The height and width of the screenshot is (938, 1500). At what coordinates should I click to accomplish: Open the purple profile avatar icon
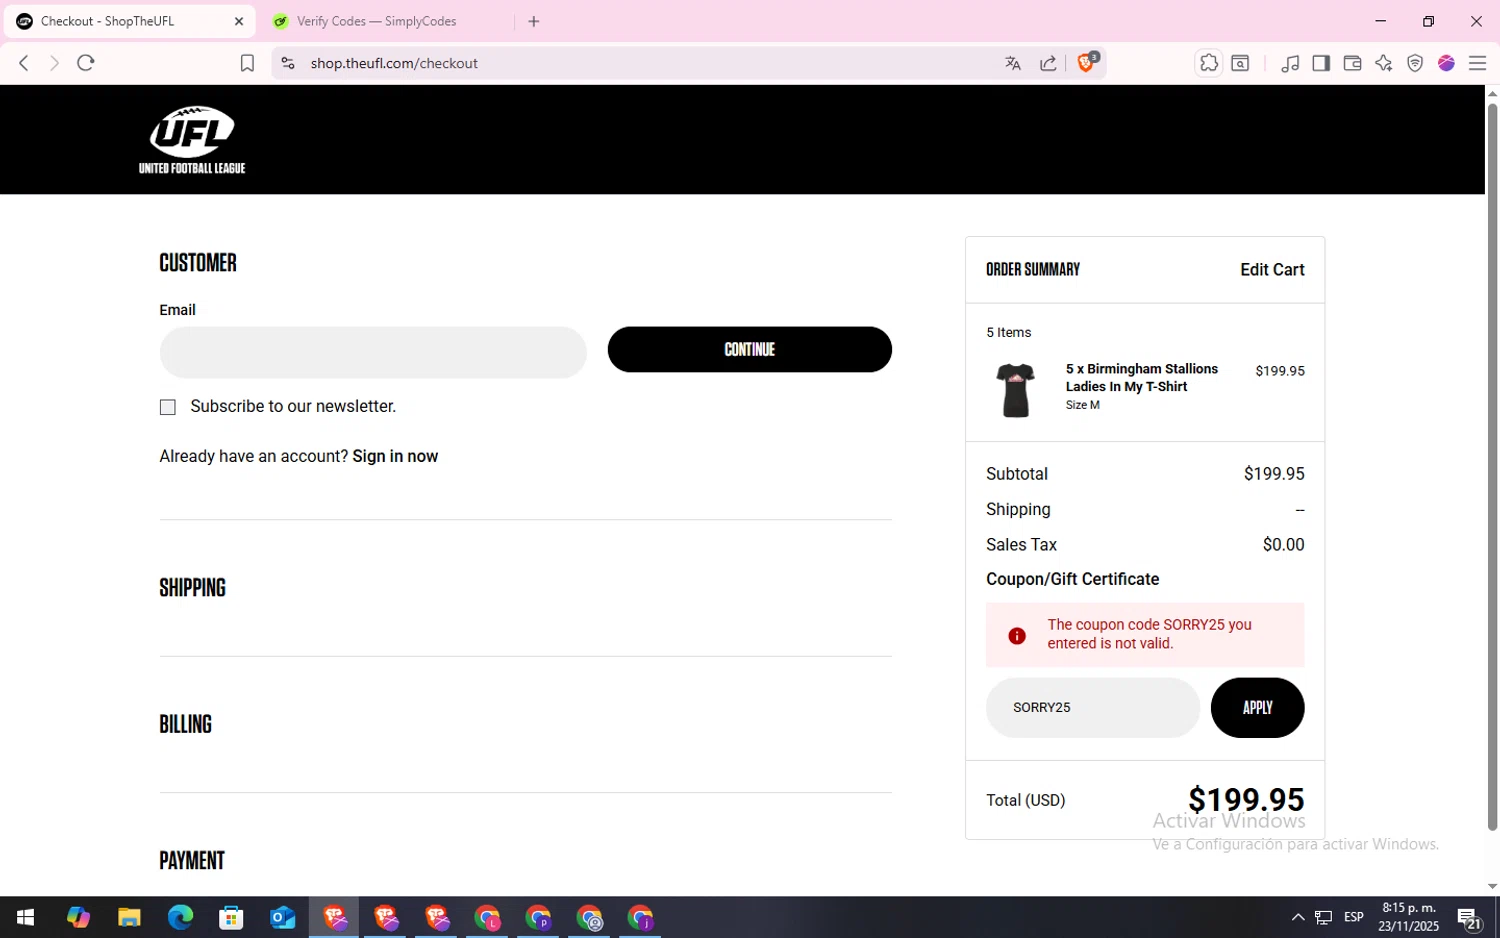[x=1446, y=63]
